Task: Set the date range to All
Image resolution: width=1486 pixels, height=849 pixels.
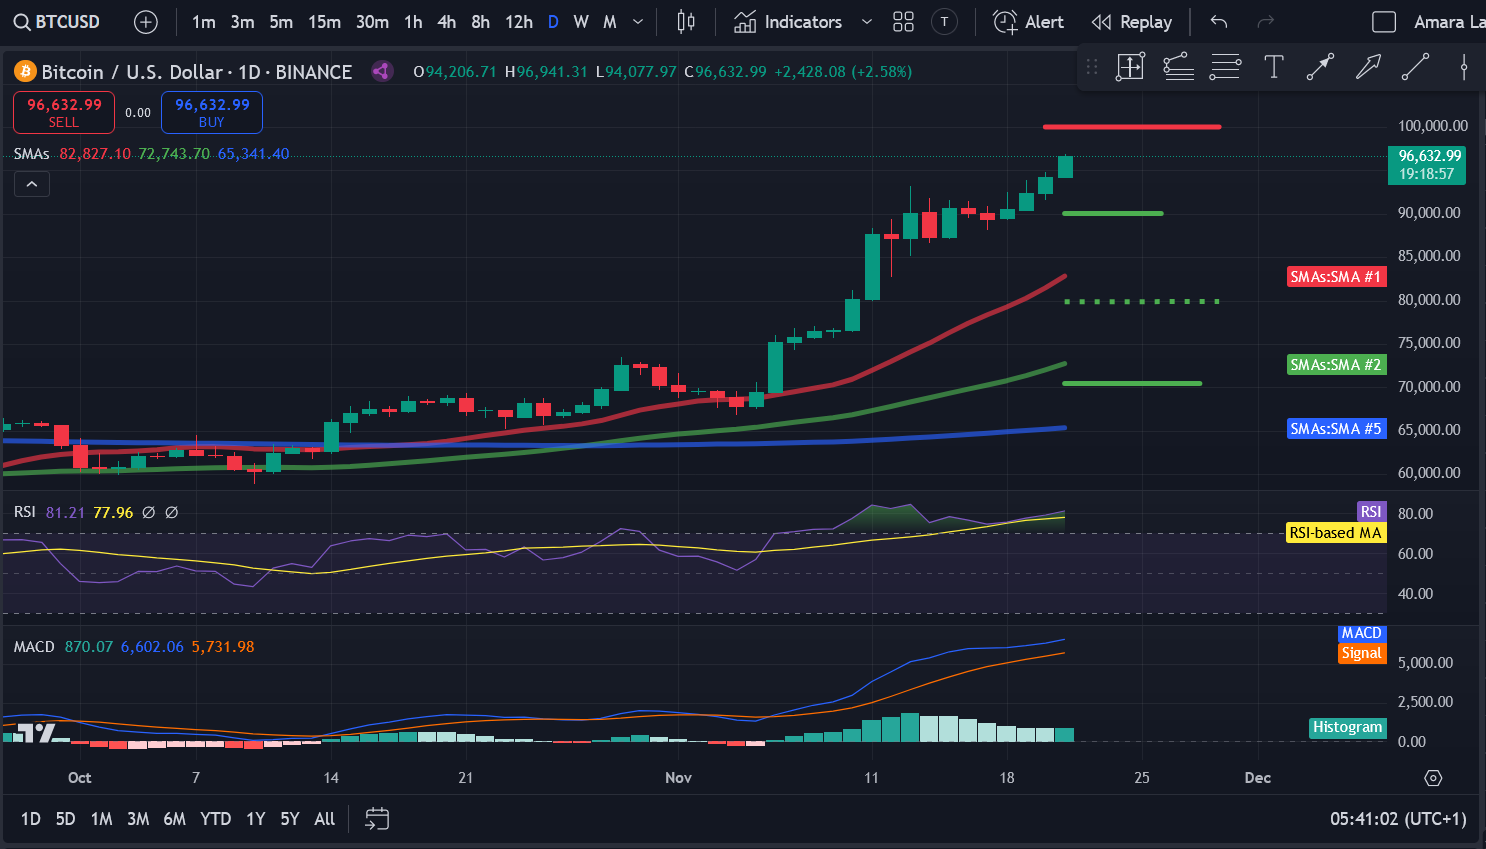Action: pos(324,819)
